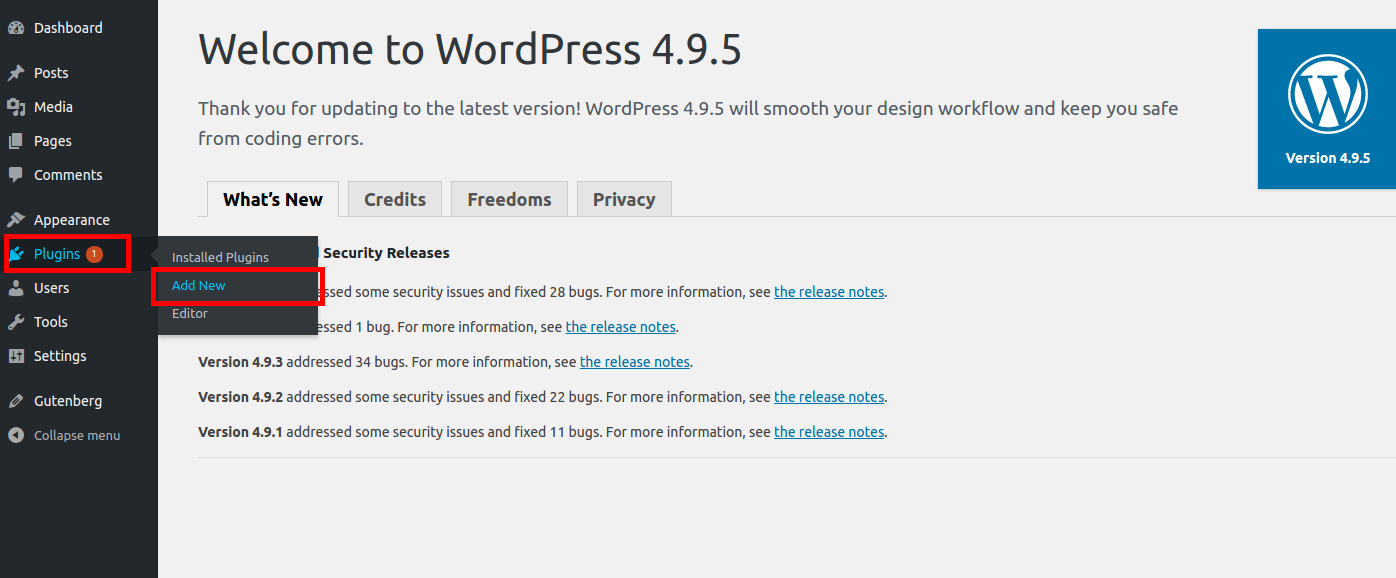Open the Users menu item

[x=79, y=288]
